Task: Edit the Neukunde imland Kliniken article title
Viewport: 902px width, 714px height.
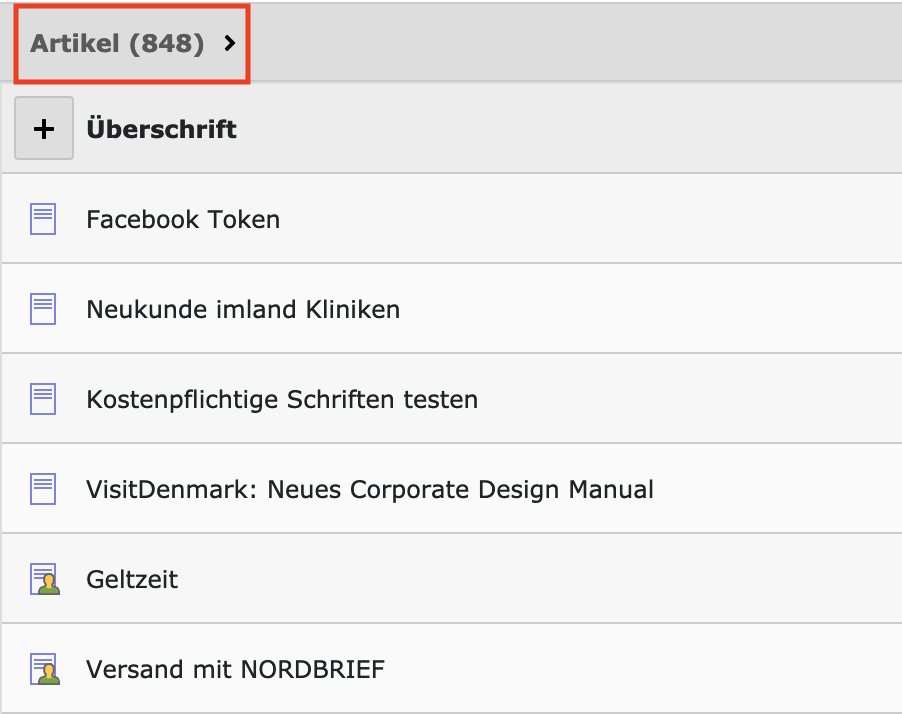Action: tap(243, 309)
